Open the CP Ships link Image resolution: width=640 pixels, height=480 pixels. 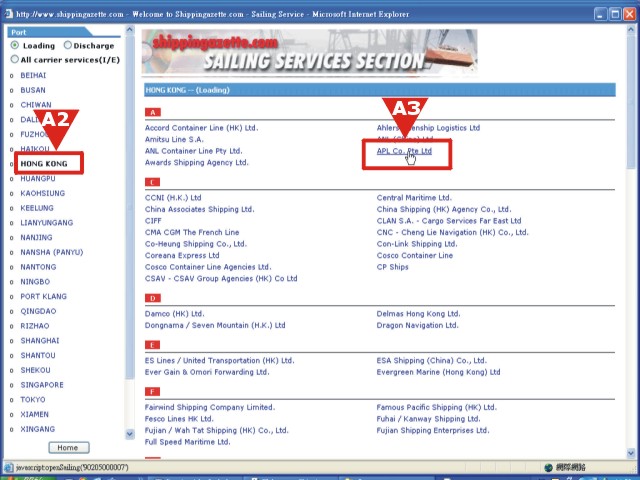click(x=393, y=267)
